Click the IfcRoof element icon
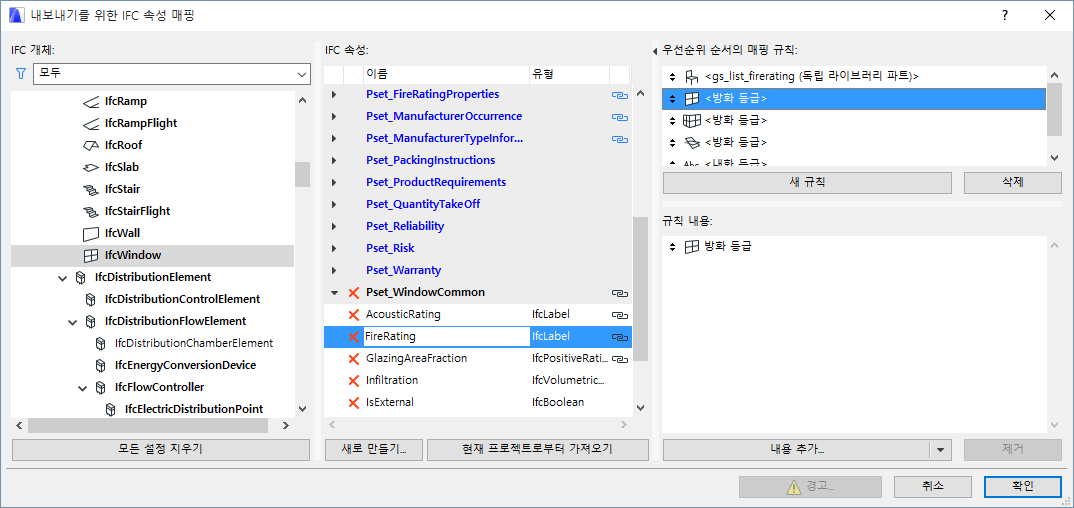Viewport: 1074px width, 508px height. (x=90, y=145)
